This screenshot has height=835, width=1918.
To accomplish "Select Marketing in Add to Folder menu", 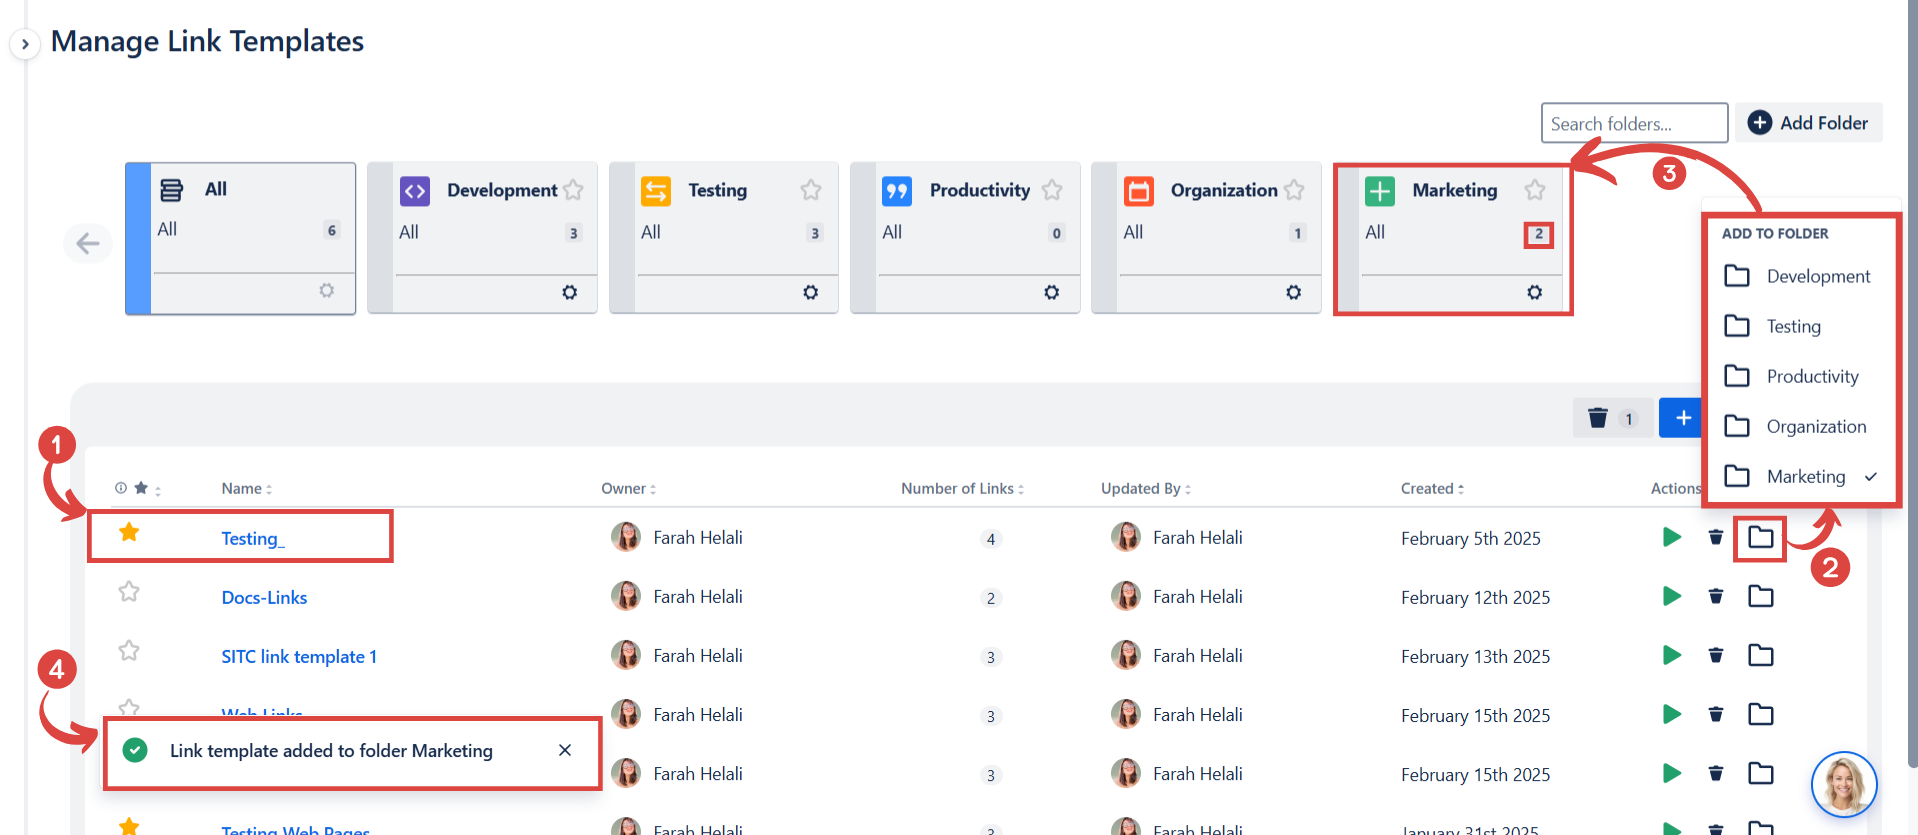I will (1805, 476).
